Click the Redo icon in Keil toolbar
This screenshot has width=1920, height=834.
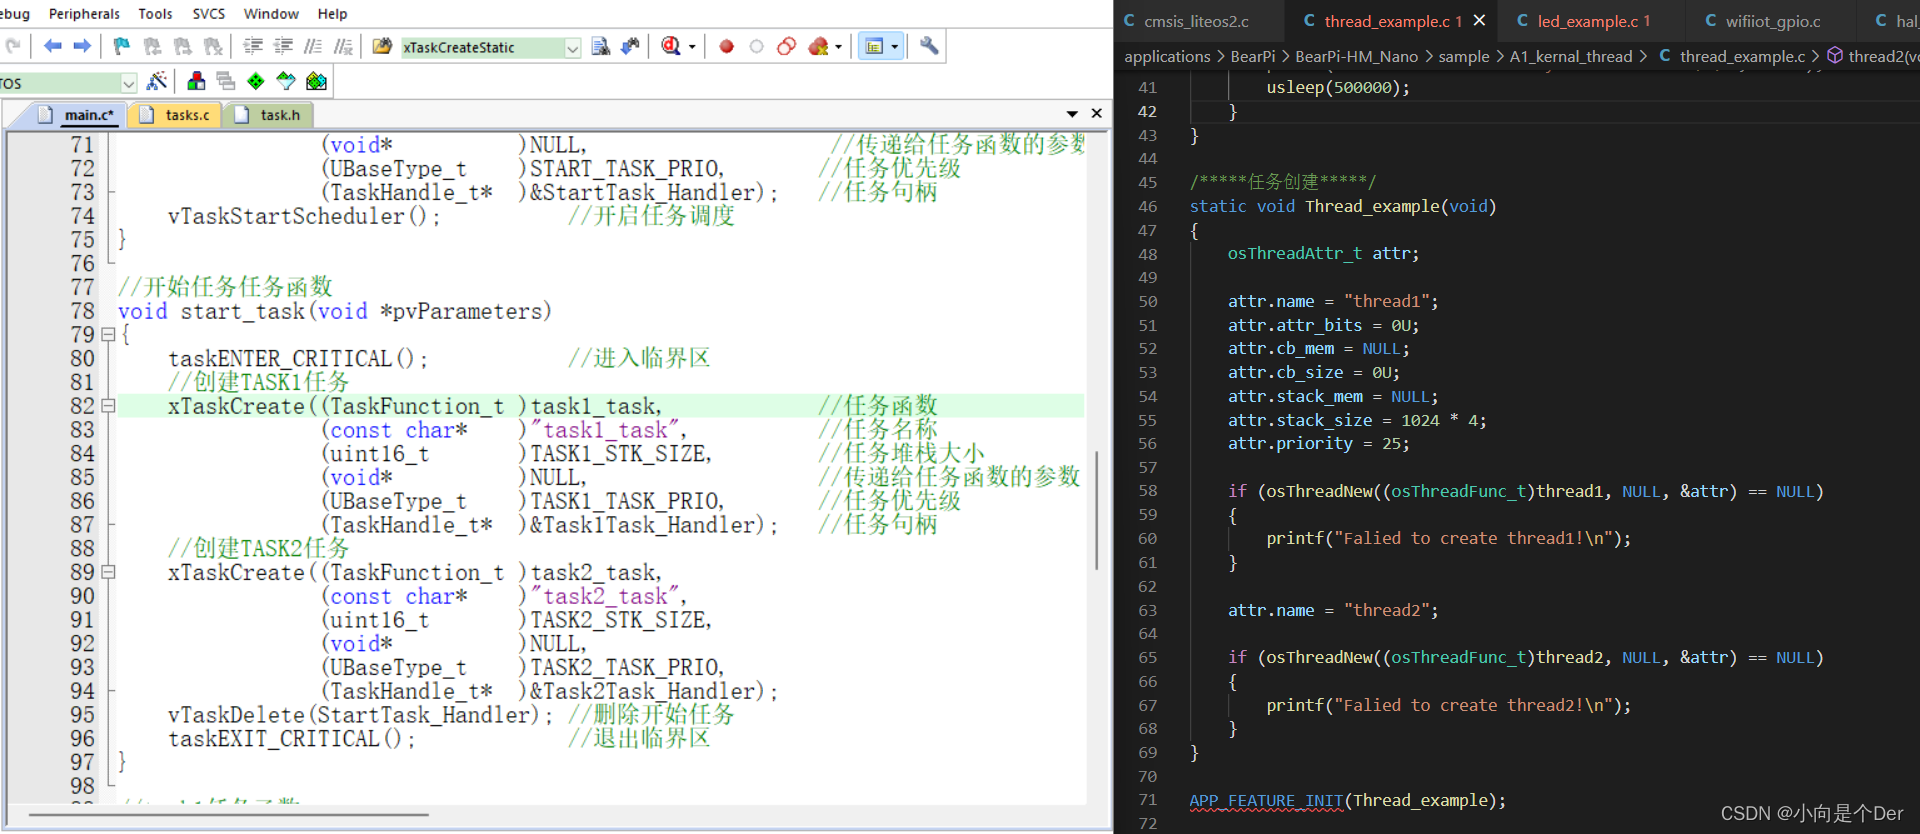(x=12, y=46)
